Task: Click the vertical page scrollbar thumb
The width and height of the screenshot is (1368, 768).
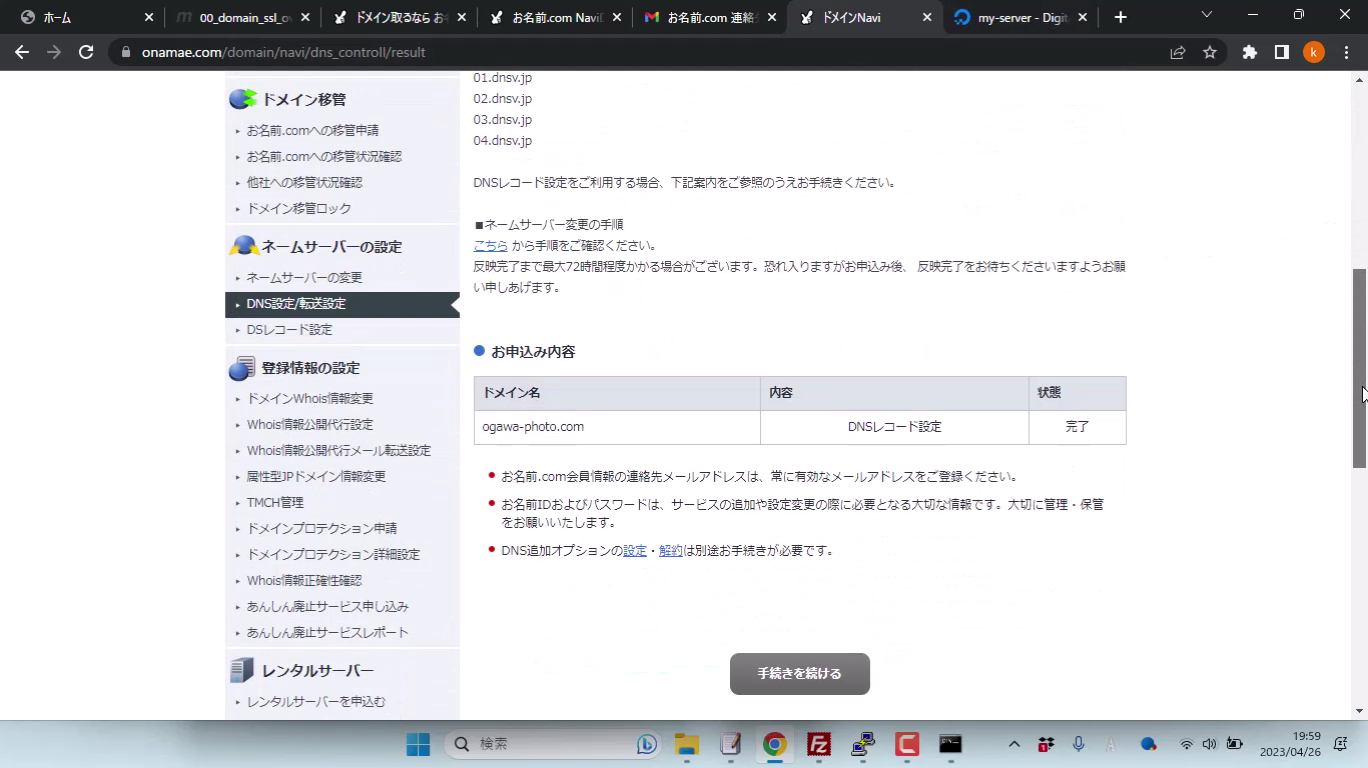Action: (1359, 368)
